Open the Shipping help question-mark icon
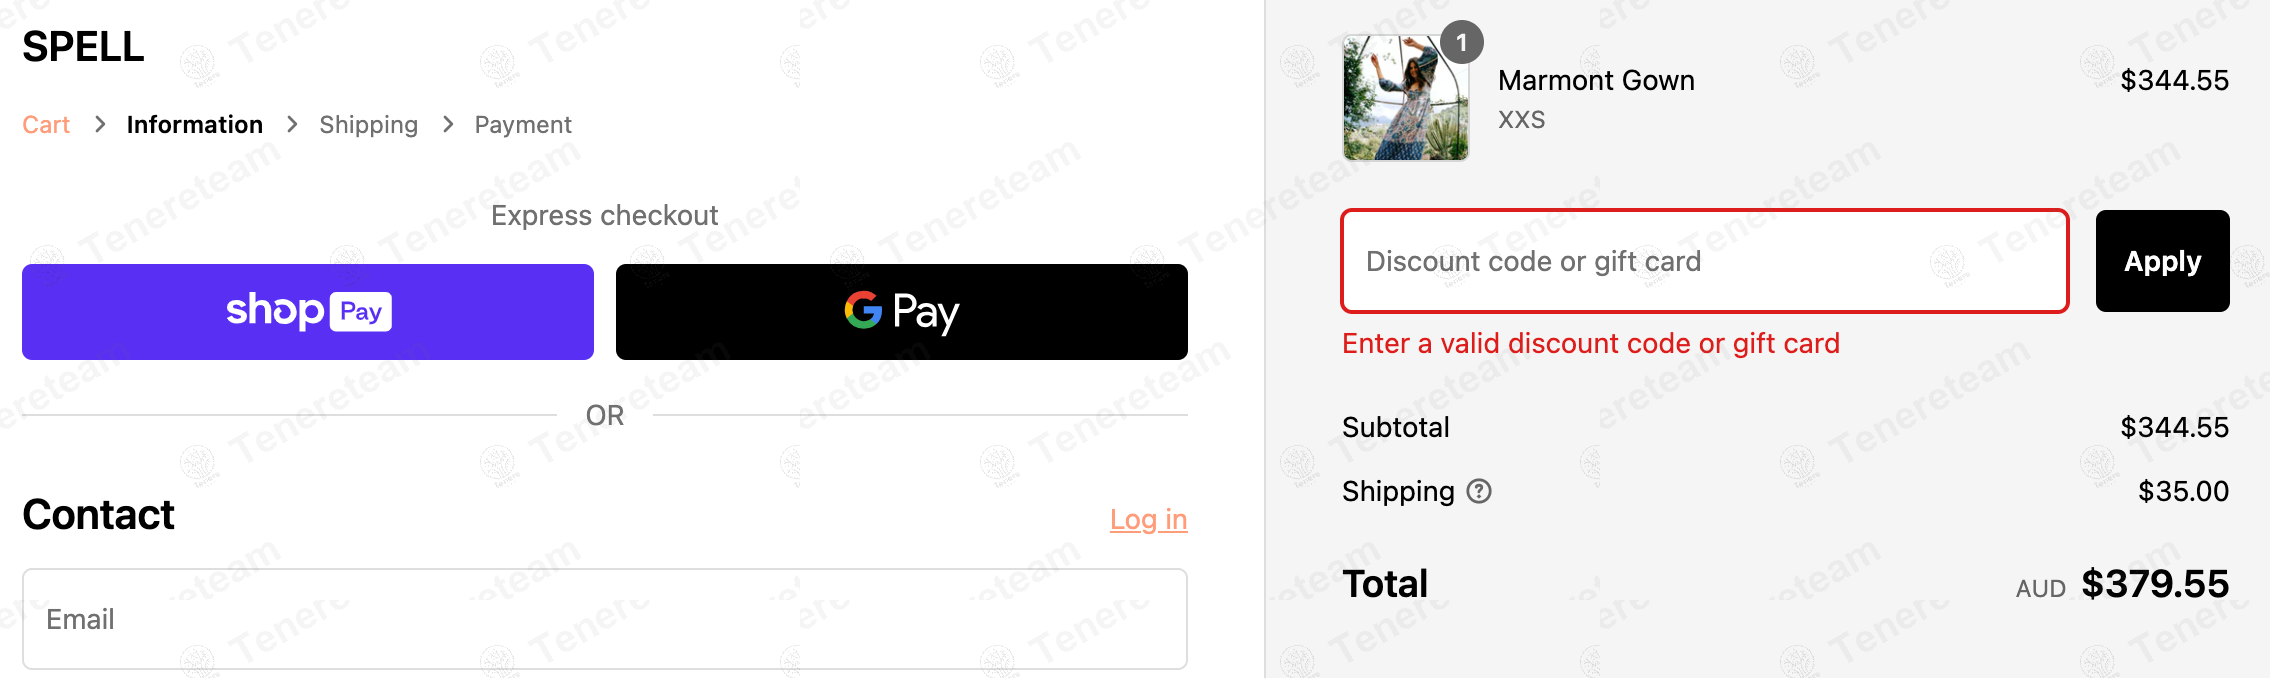 (1479, 491)
